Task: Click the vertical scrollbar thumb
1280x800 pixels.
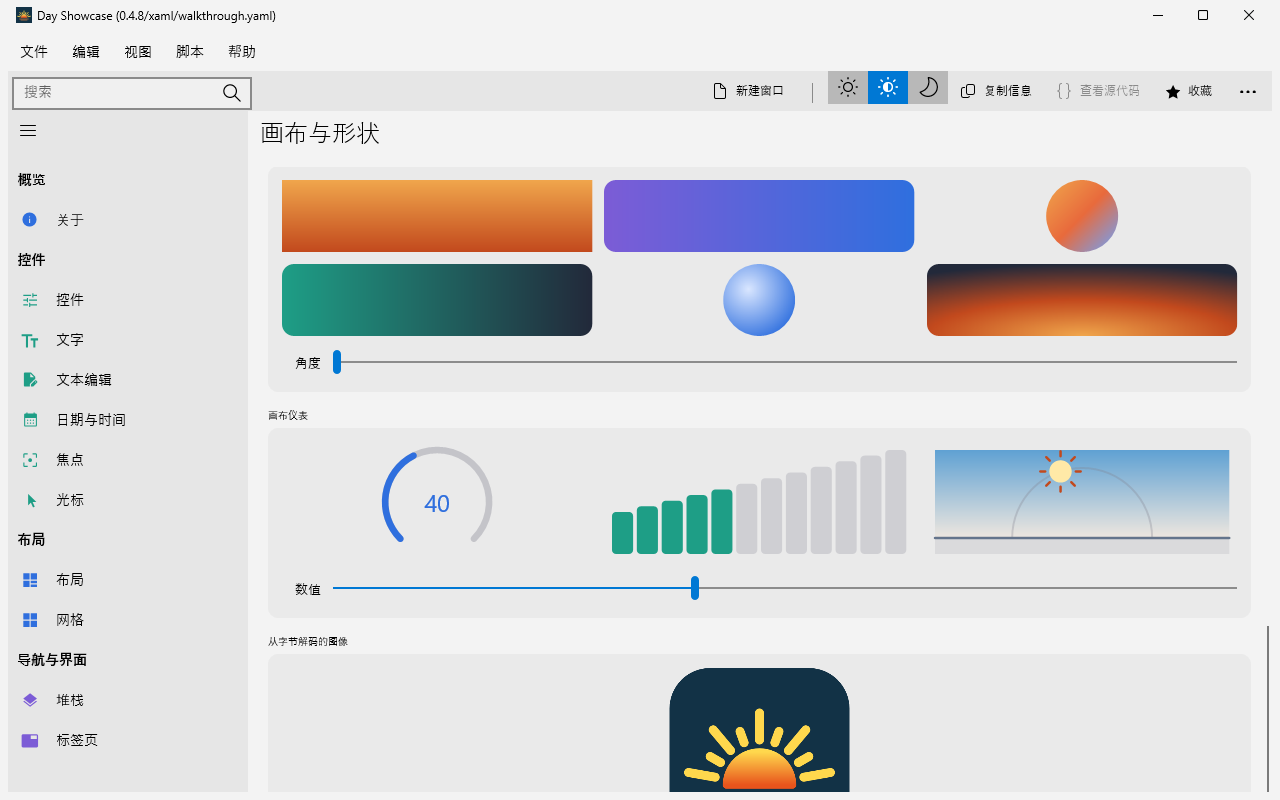Action: (x=1268, y=708)
